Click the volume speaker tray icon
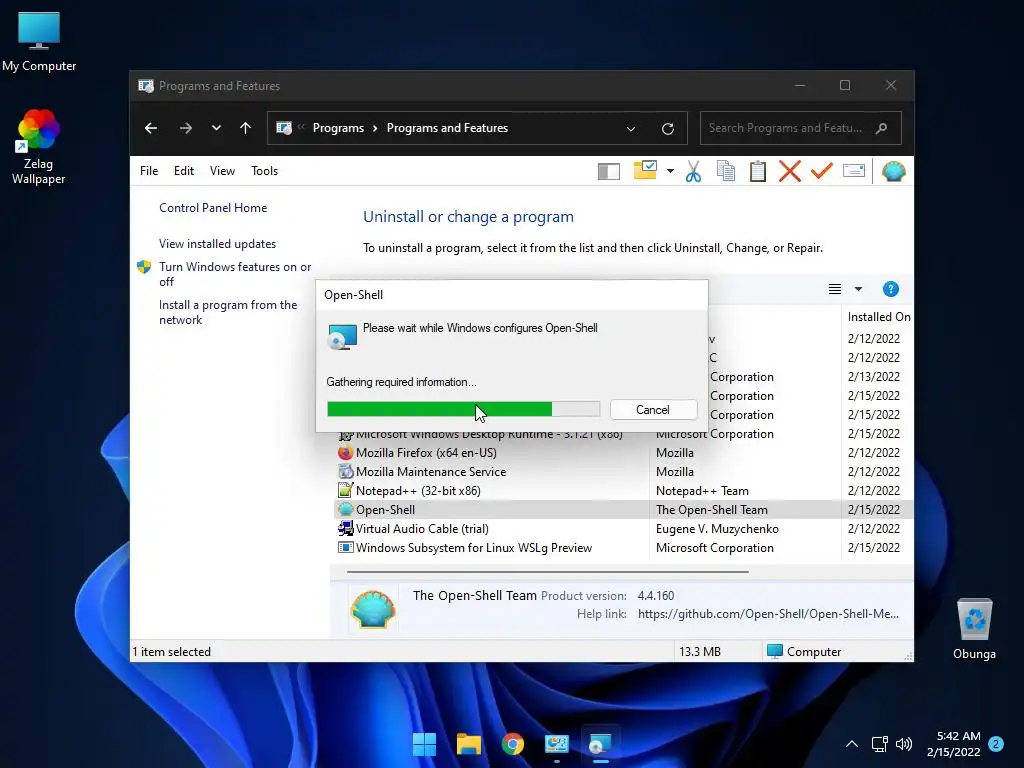 click(904, 744)
